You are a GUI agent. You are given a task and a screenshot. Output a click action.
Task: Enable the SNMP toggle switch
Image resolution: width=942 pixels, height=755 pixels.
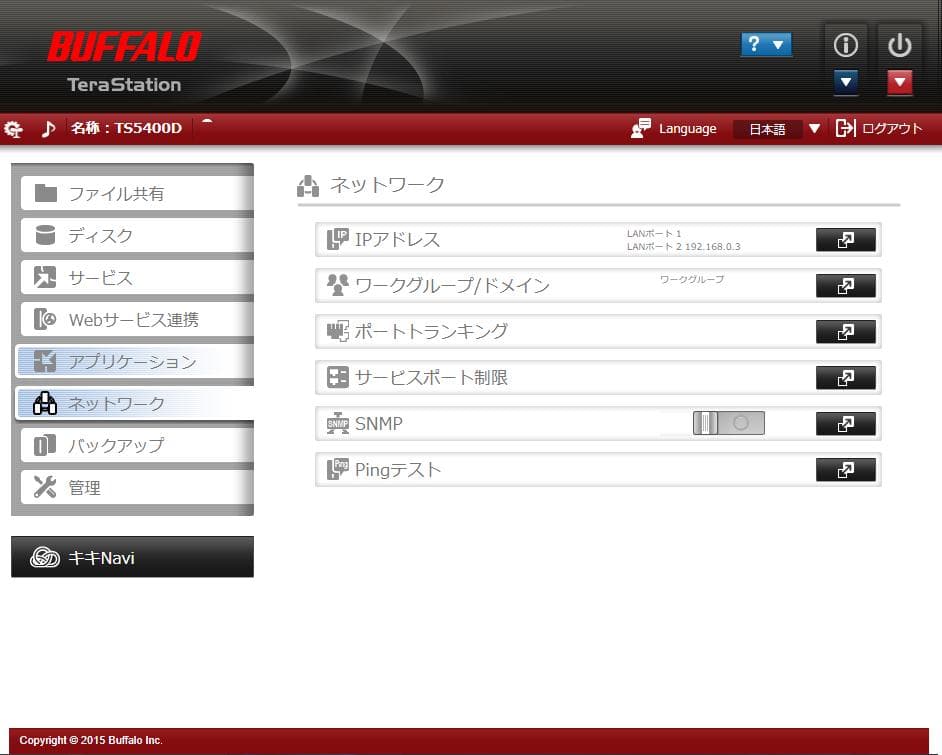point(729,423)
